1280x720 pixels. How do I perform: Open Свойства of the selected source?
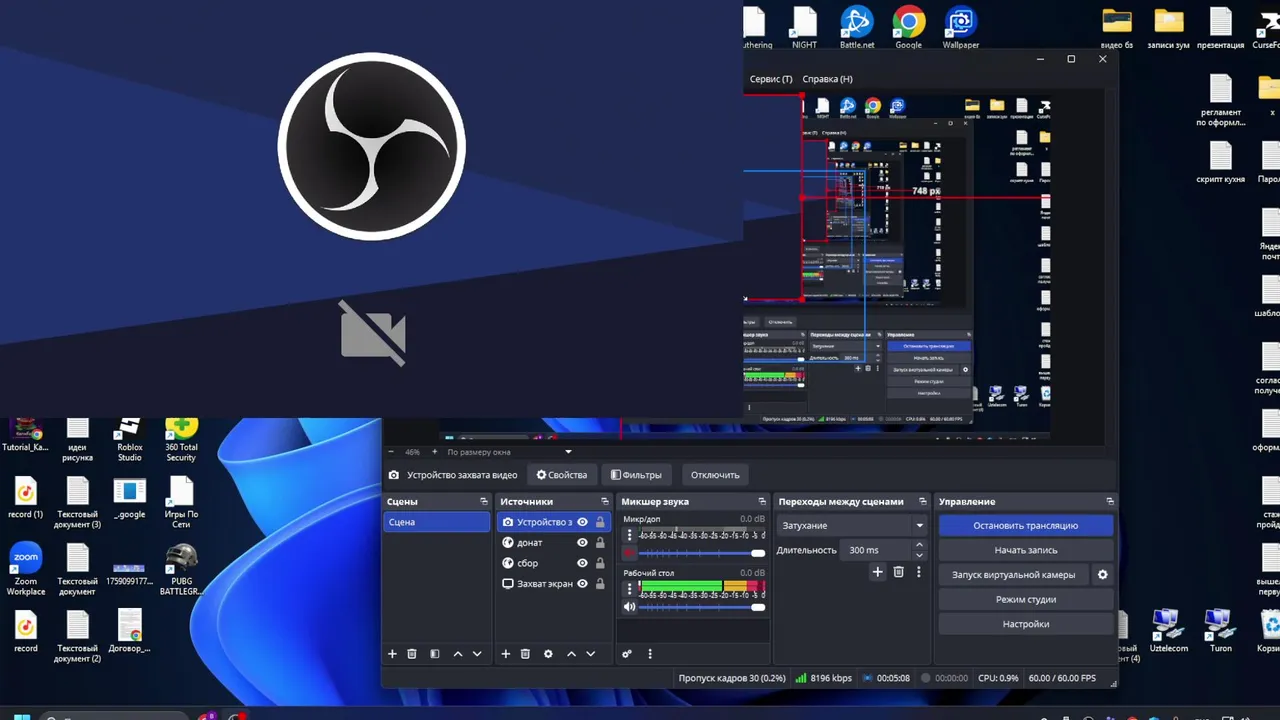tap(562, 475)
